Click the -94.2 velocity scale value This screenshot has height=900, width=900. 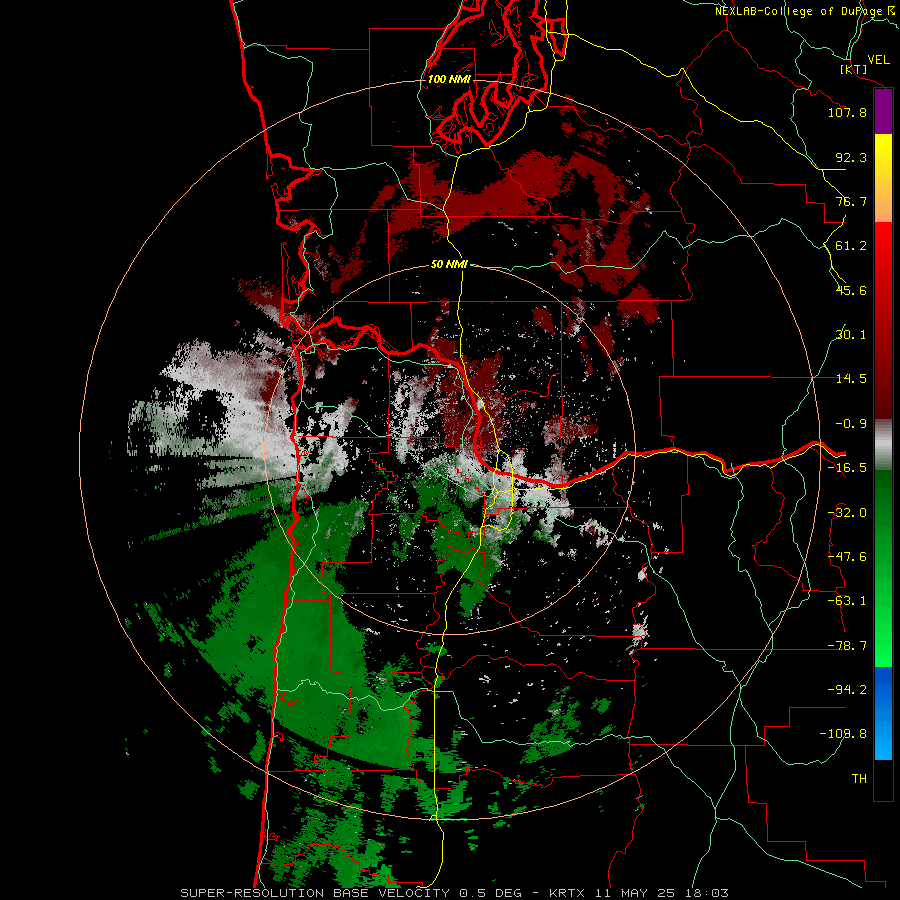pos(847,689)
